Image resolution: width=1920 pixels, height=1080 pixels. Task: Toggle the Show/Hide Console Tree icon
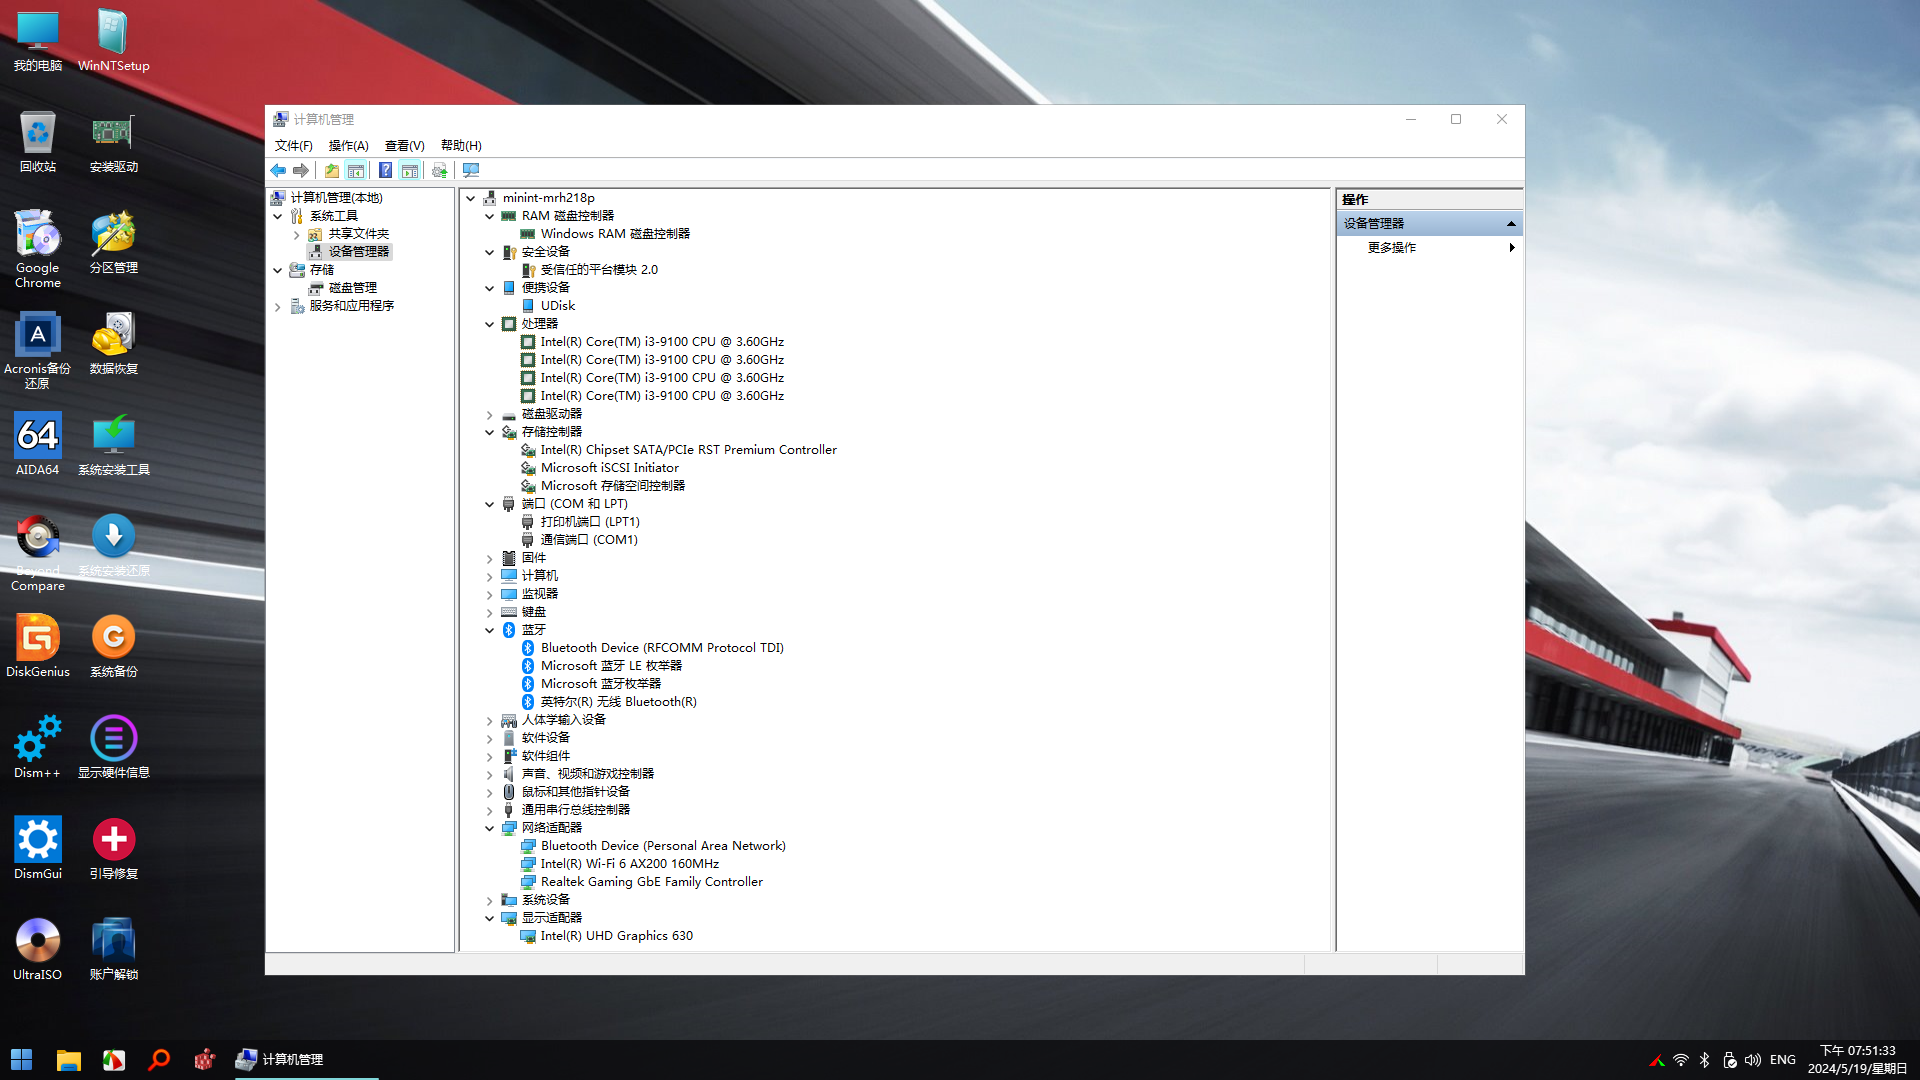click(x=356, y=170)
